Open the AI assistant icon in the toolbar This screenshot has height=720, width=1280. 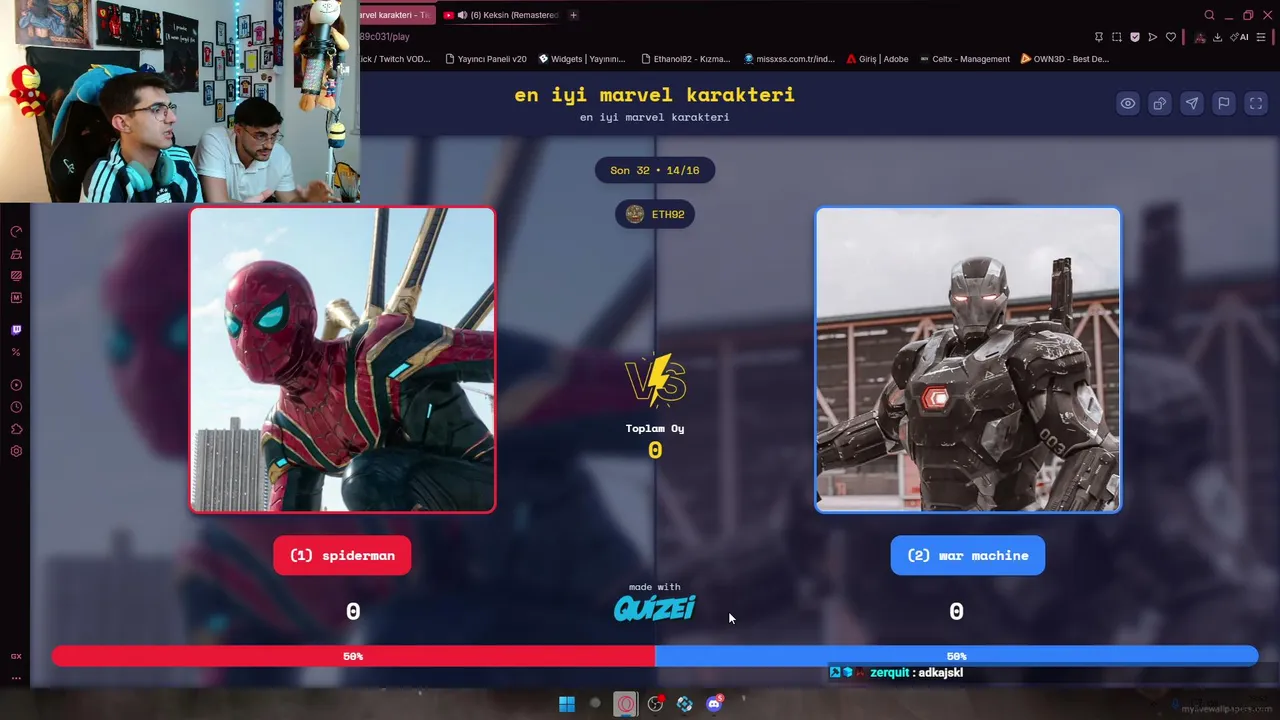click(1241, 37)
